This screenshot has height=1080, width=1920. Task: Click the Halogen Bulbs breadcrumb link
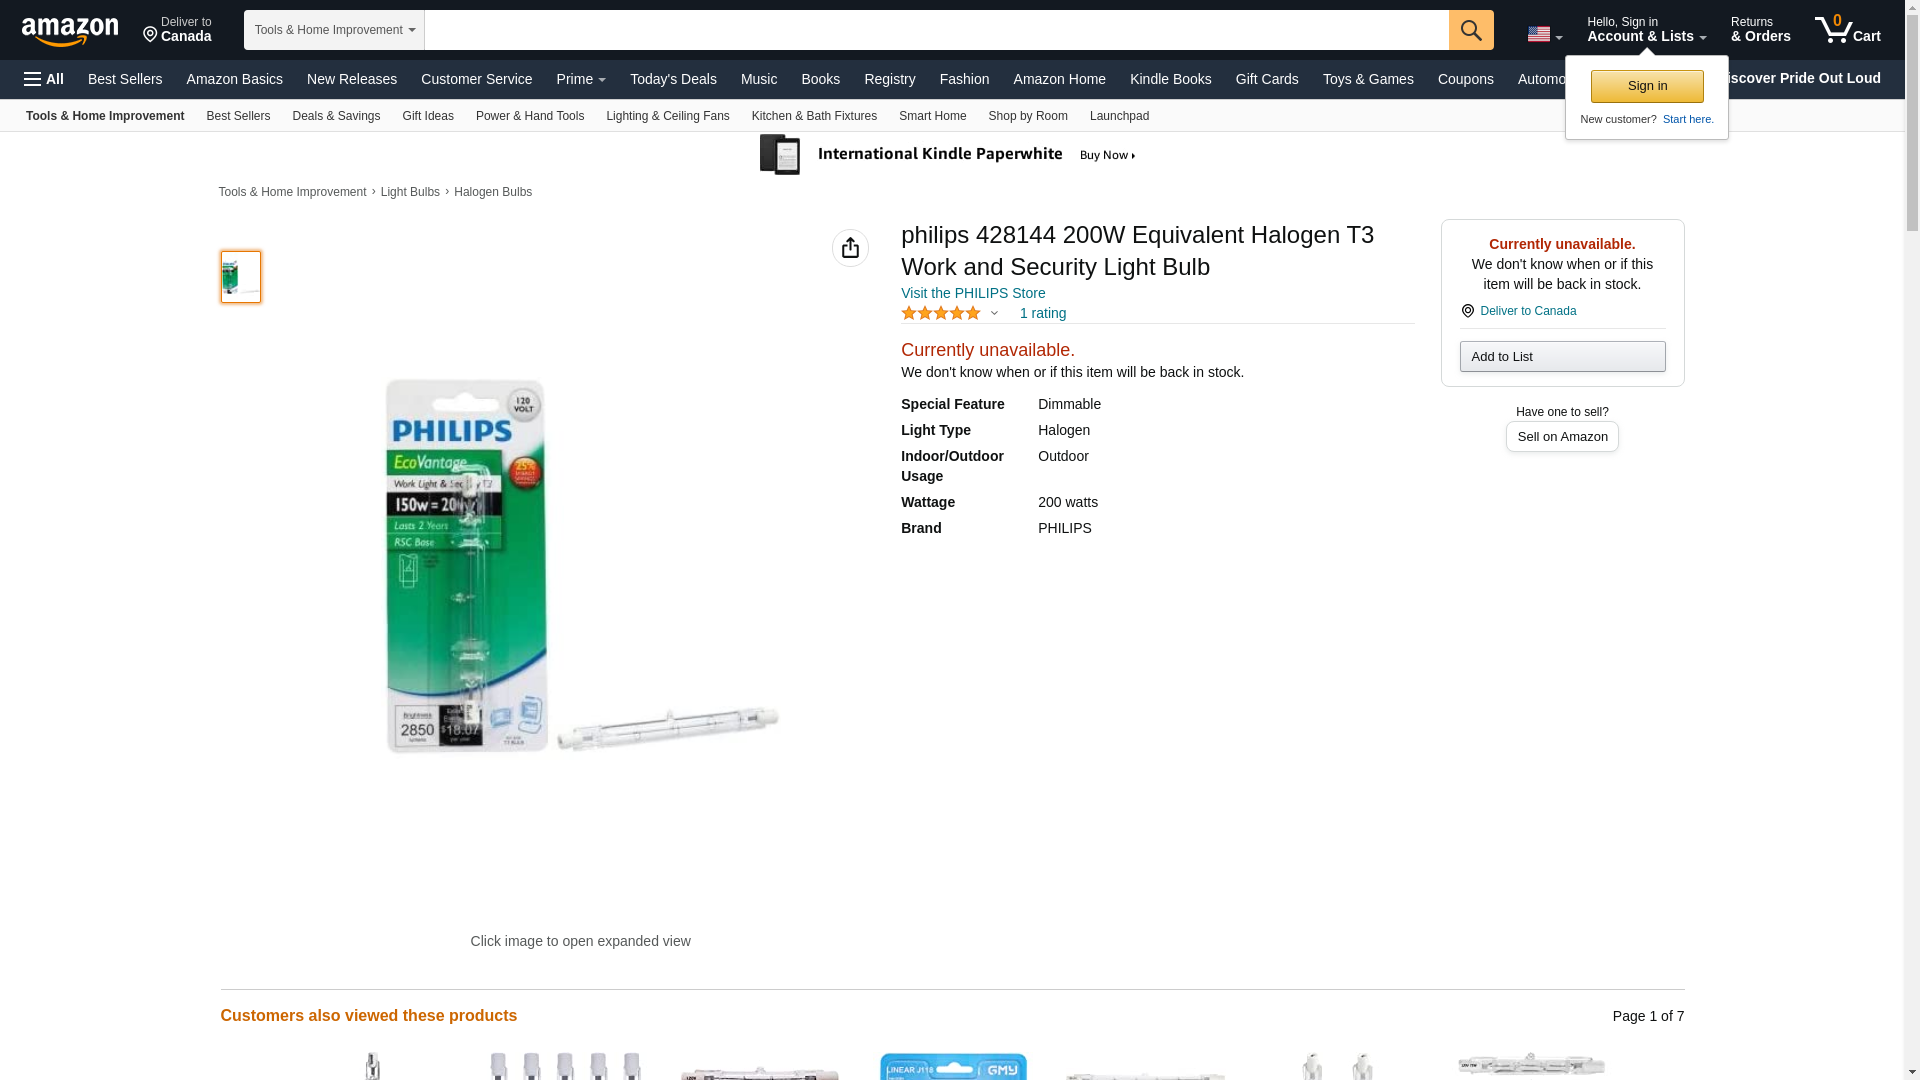click(493, 192)
